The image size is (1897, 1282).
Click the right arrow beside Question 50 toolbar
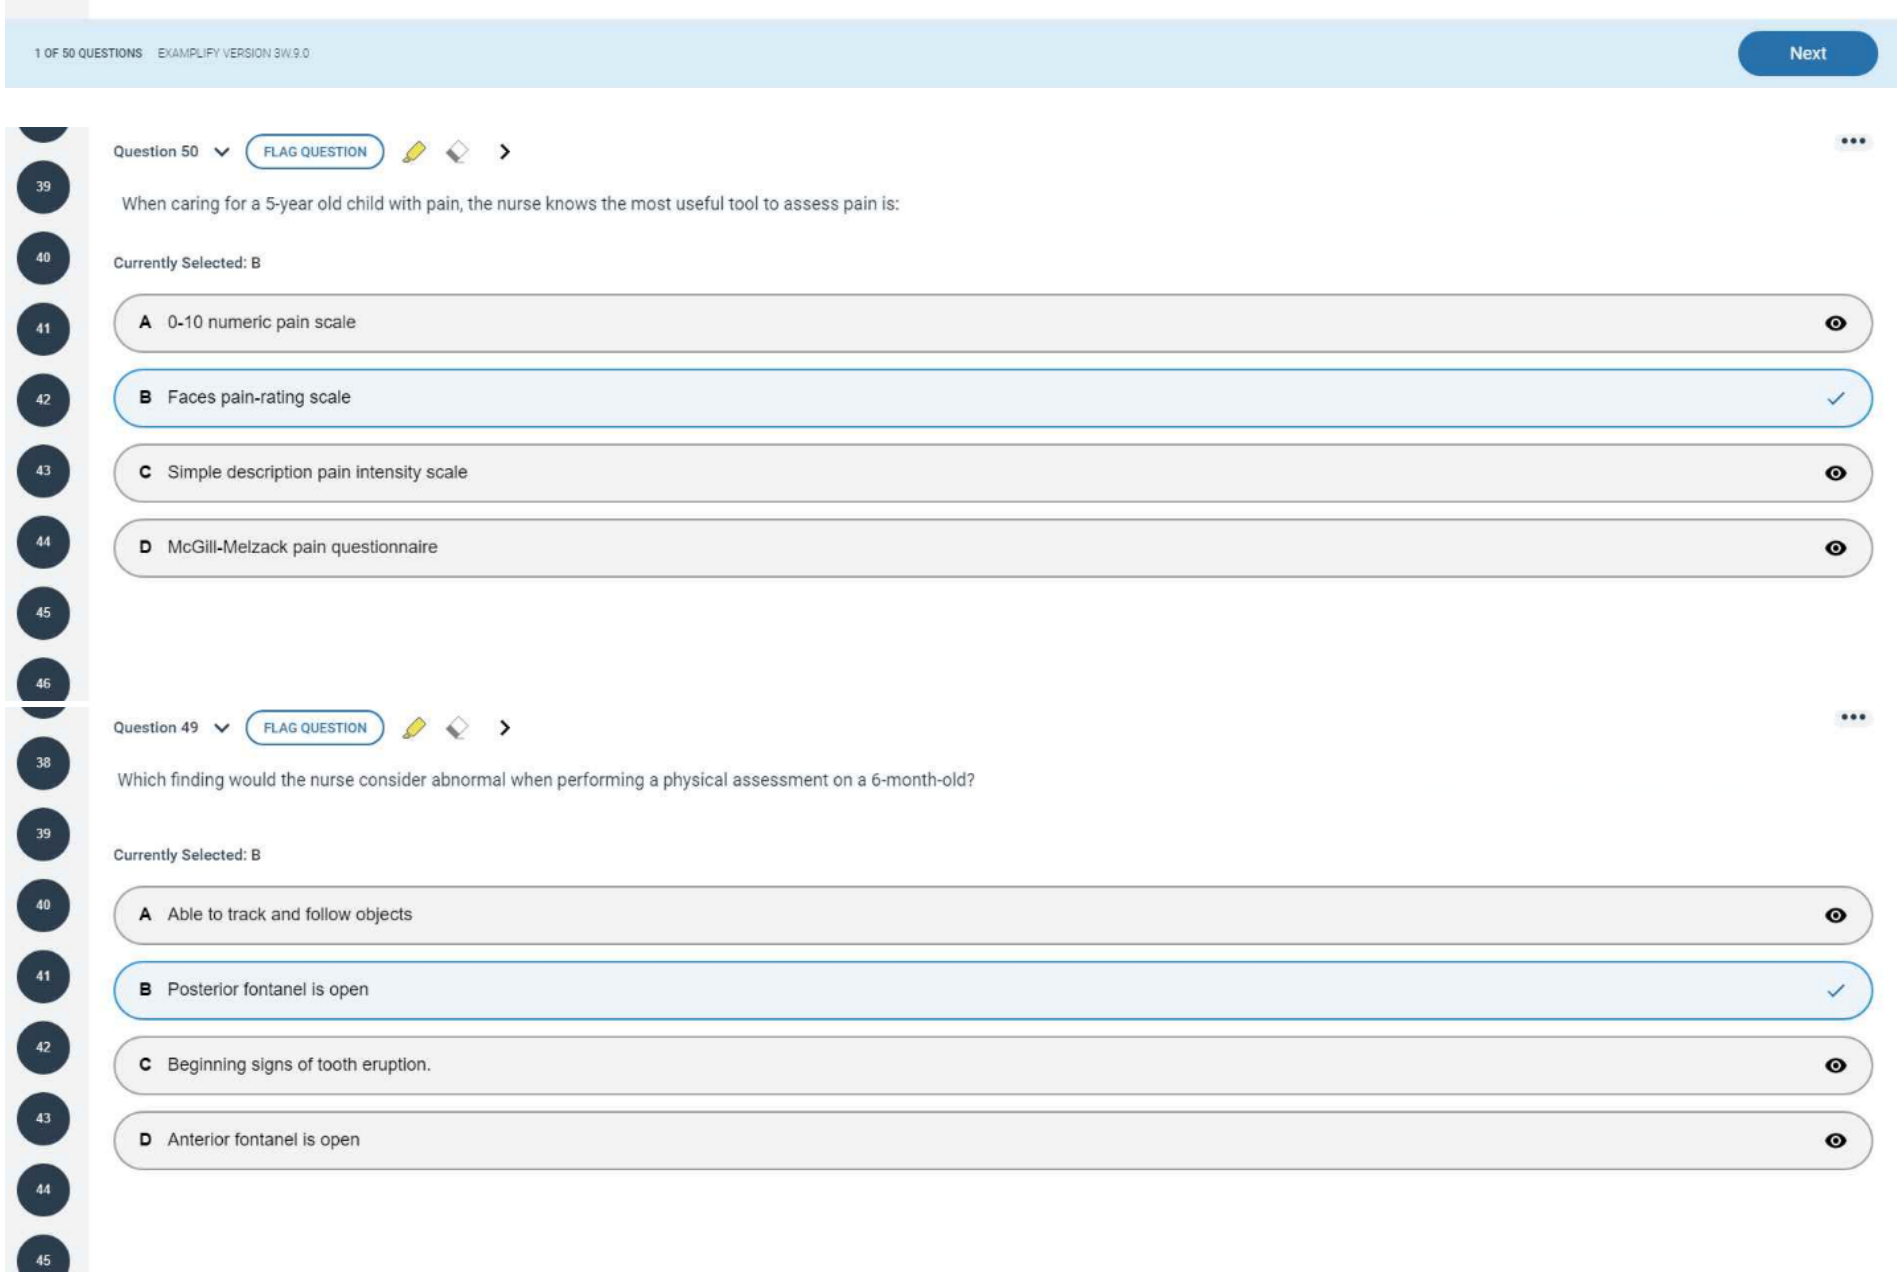(505, 152)
